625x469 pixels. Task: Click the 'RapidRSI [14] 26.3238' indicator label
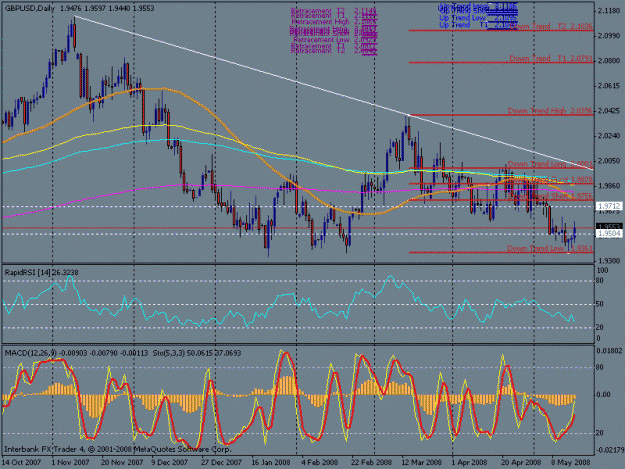[41, 273]
